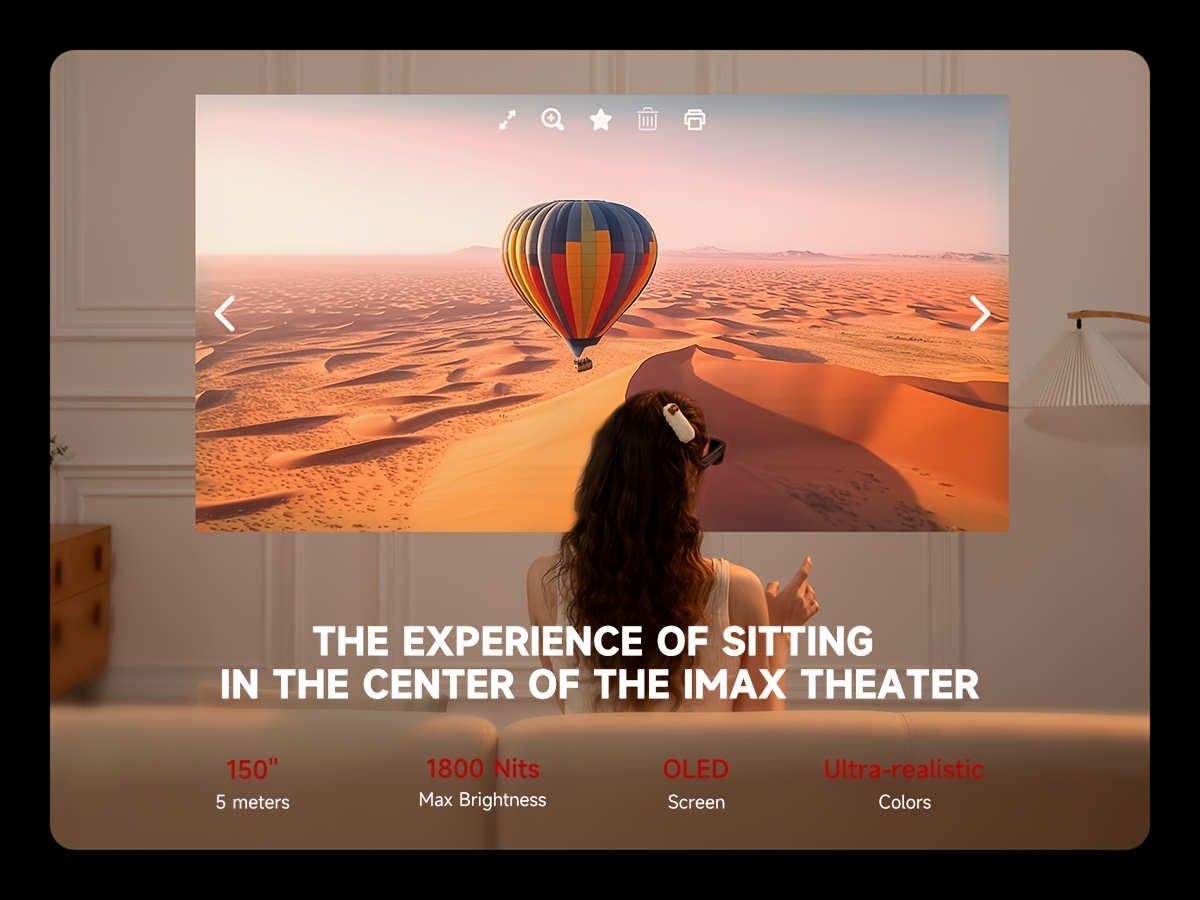Click the "IN THE CENTER OF THE IMAX THEATER" line
1200x900 pixels.
599,685
